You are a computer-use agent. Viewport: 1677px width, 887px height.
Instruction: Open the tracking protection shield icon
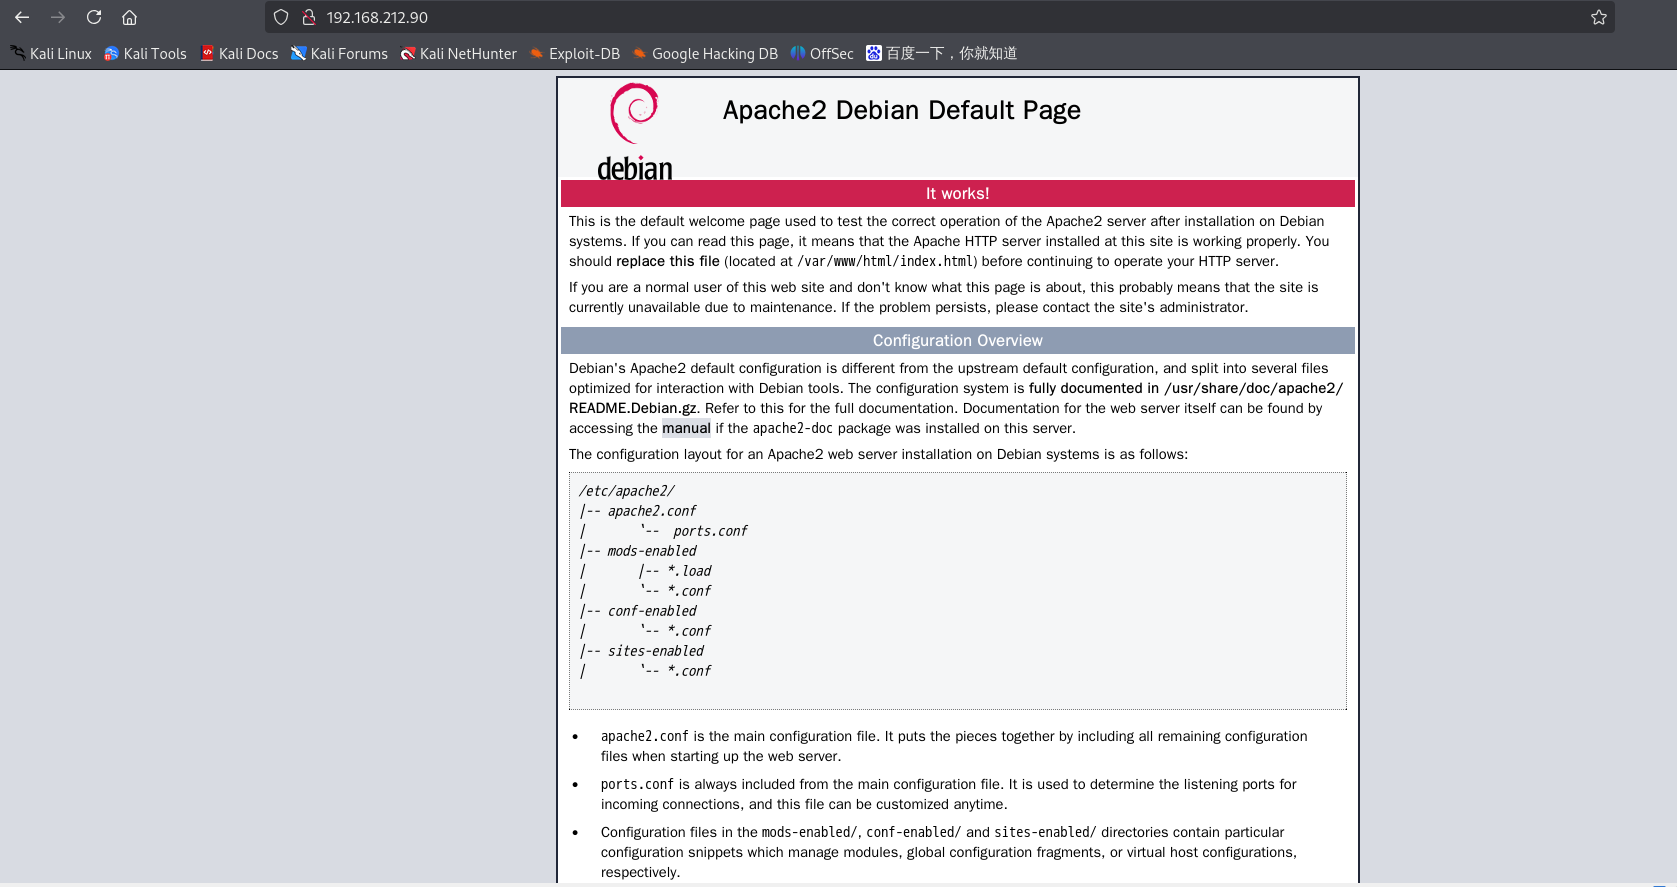[x=281, y=17]
